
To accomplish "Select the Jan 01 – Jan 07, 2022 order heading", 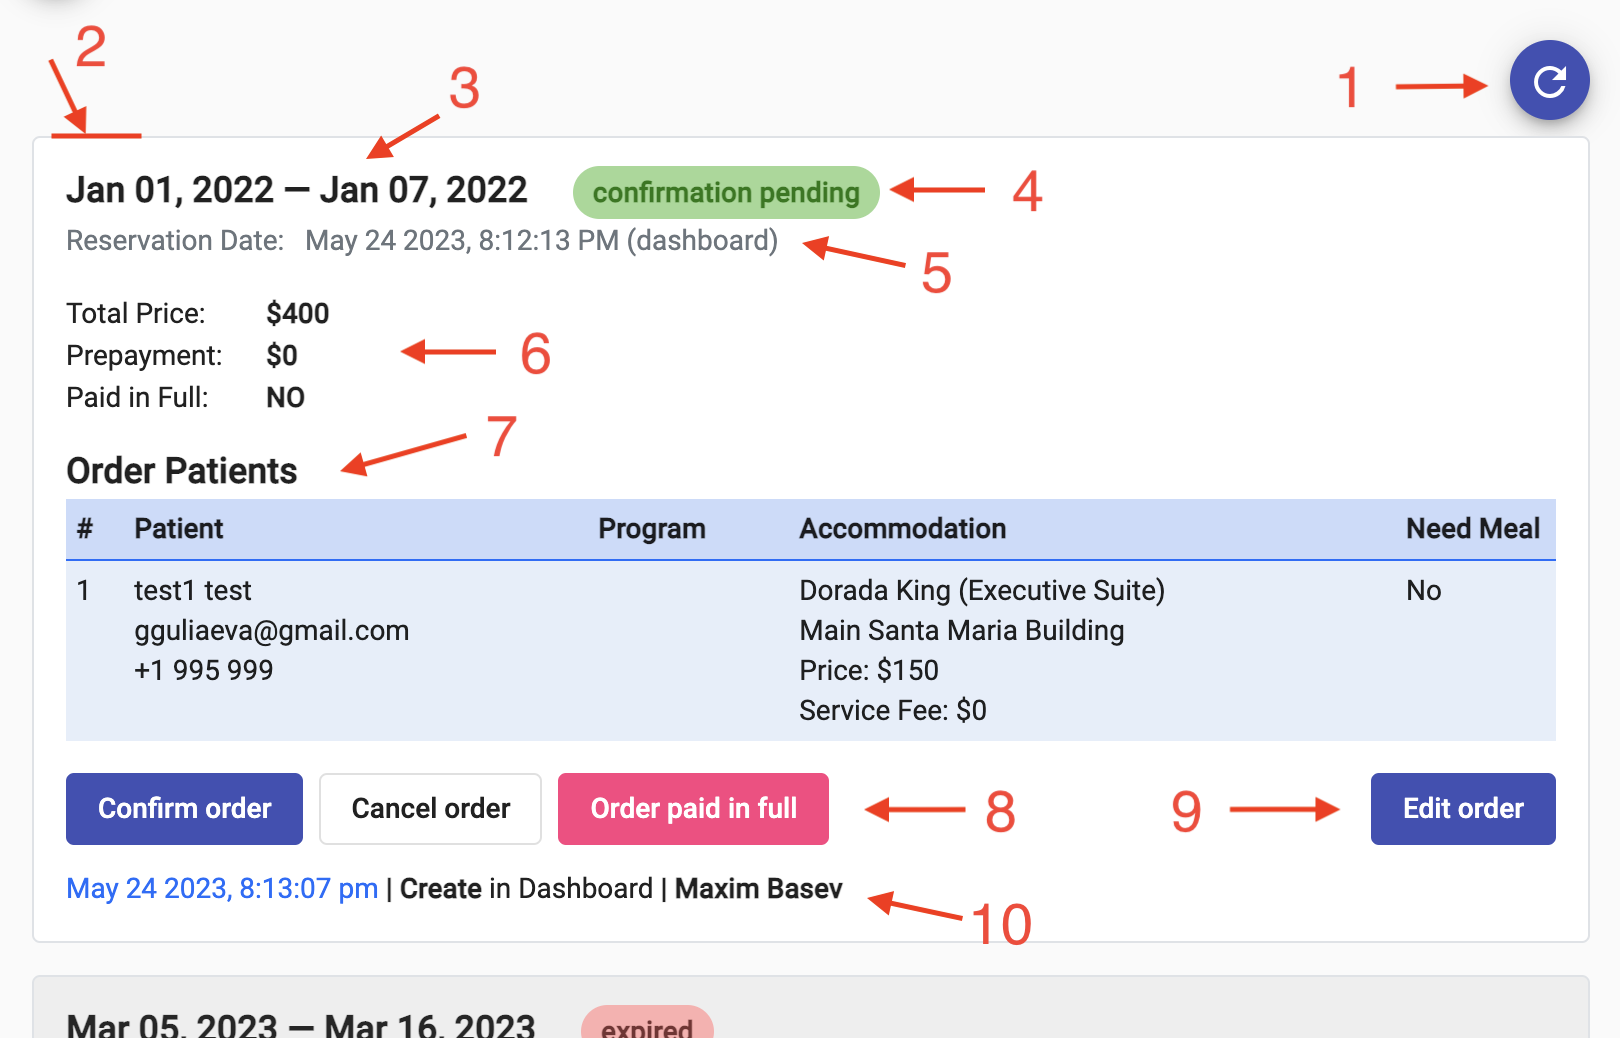I will tap(296, 190).
